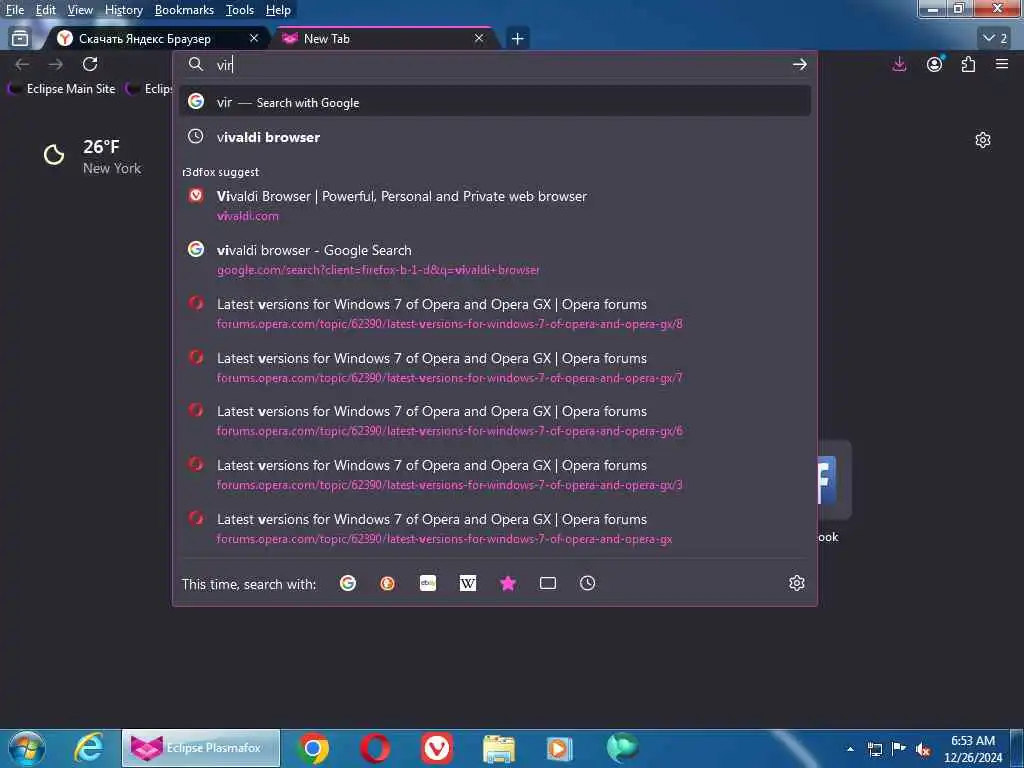The width and height of the screenshot is (1024, 768).
Task: Open Opera forums suggestion ending in gx/7
Action: [494, 367]
